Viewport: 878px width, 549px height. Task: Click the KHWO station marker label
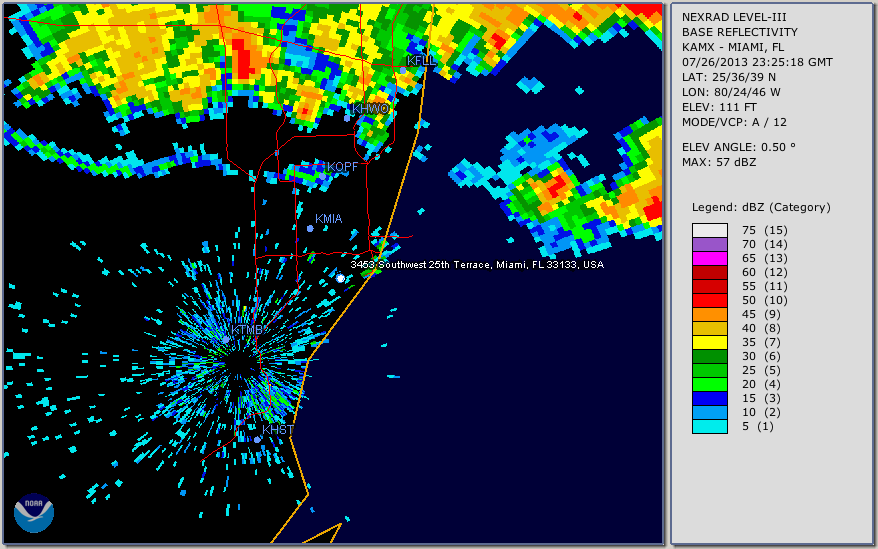369,108
